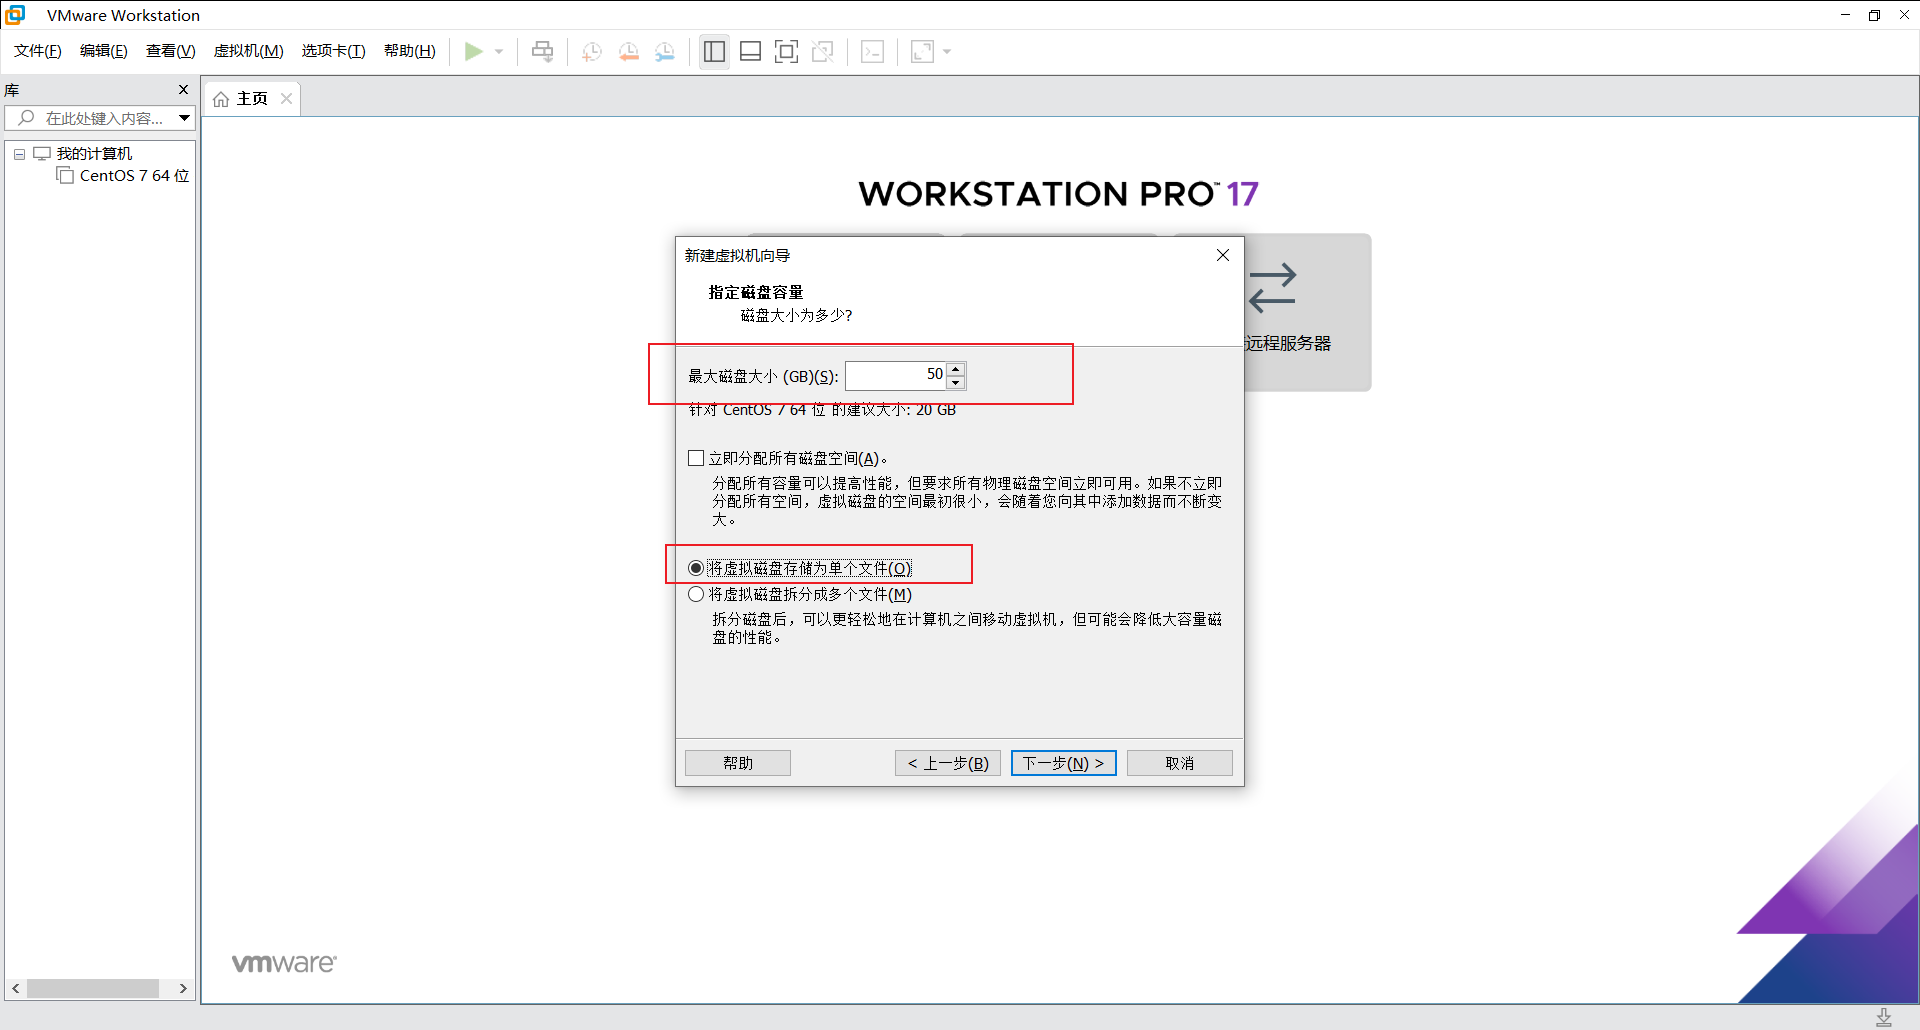Click the revert to snapshot icon
This screenshot has width=1920, height=1030.
click(629, 51)
